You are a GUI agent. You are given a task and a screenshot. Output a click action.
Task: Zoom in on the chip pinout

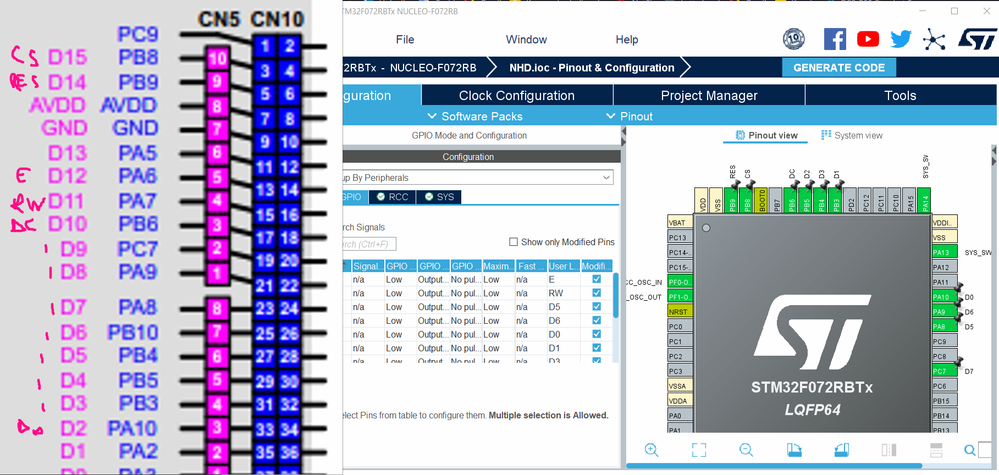pyautogui.click(x=651, y=450)
